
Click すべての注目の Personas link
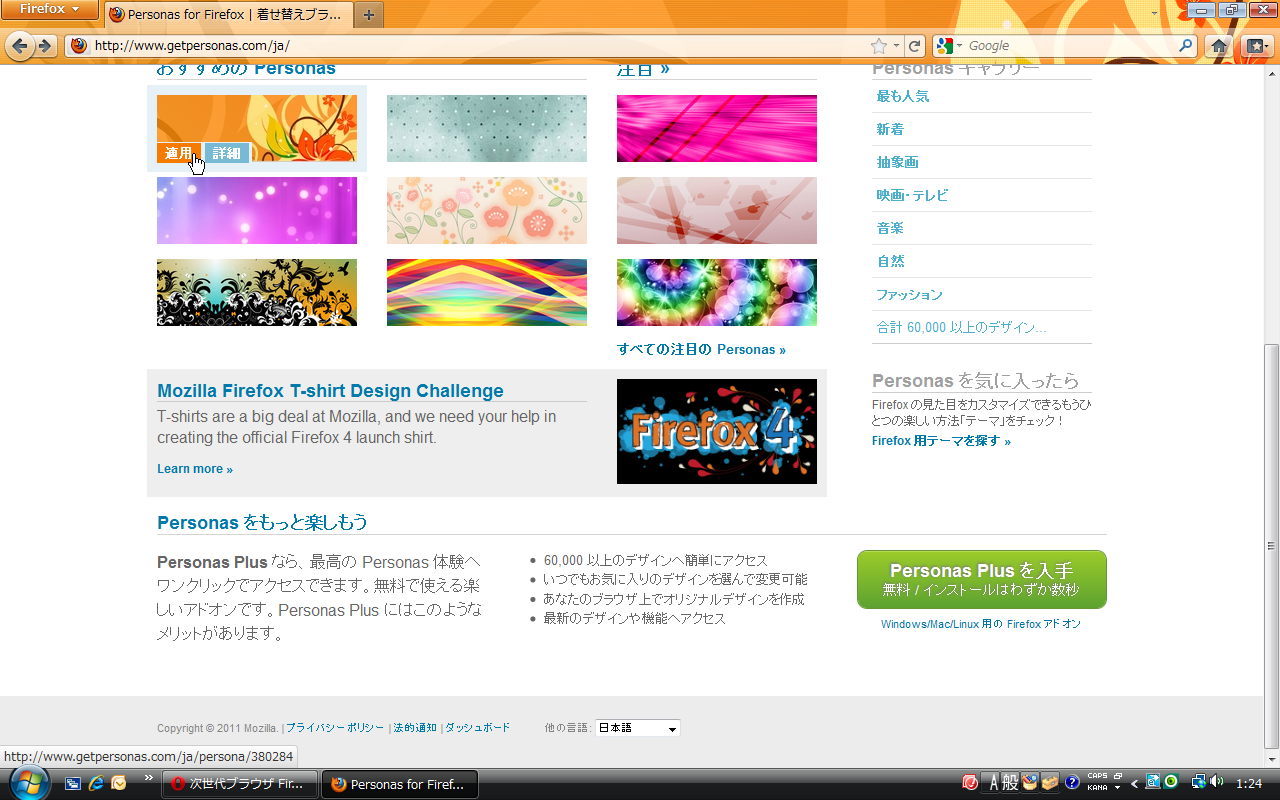click(701, 349)
